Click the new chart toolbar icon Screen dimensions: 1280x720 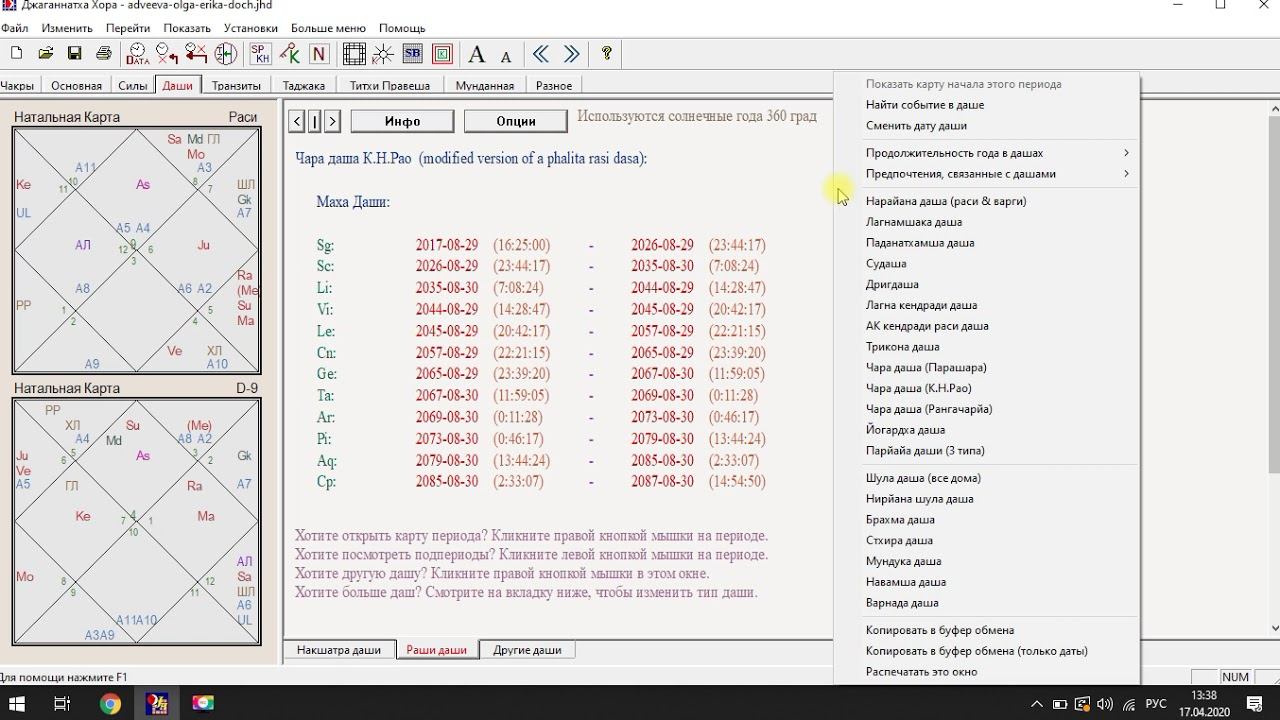point(17,53)
